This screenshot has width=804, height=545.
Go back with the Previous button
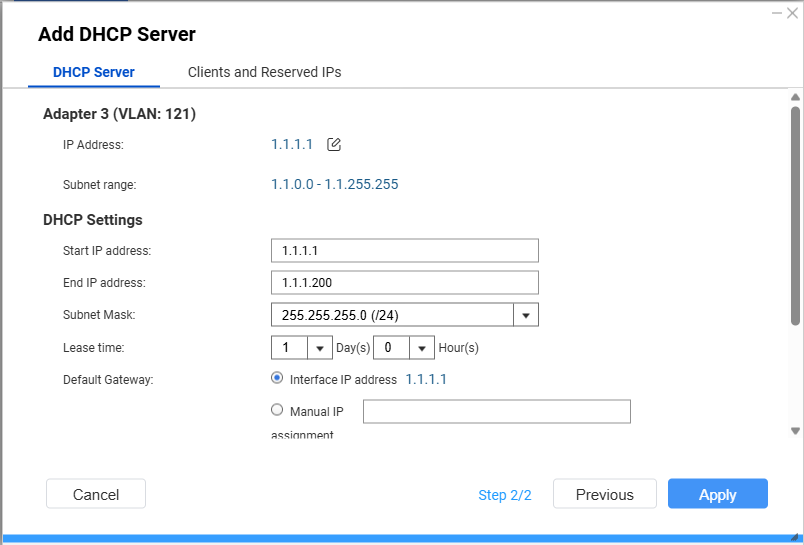pos(604,494)
